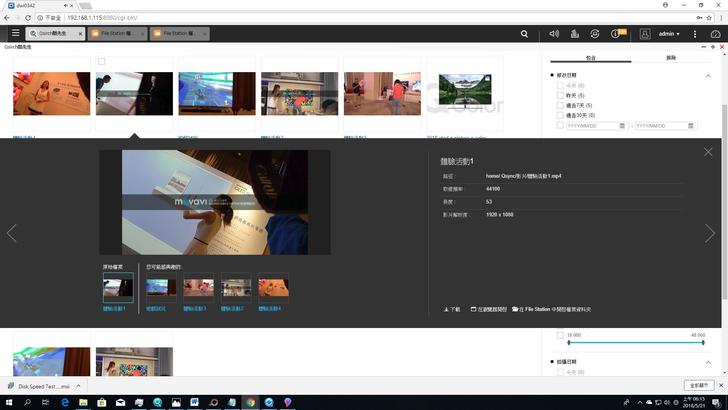Tick the 過去7天 (5) checkbox

click(560, 106)
